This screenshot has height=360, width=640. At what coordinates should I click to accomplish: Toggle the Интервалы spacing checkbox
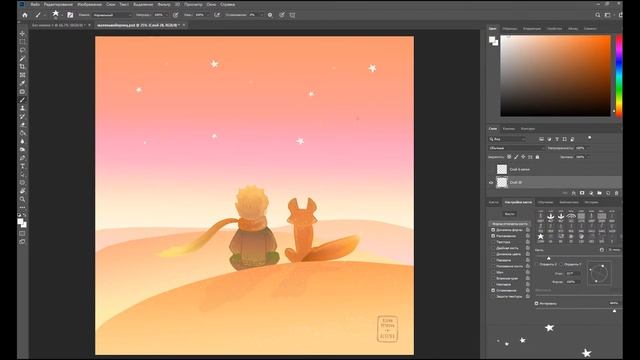[x=536, y=303]
